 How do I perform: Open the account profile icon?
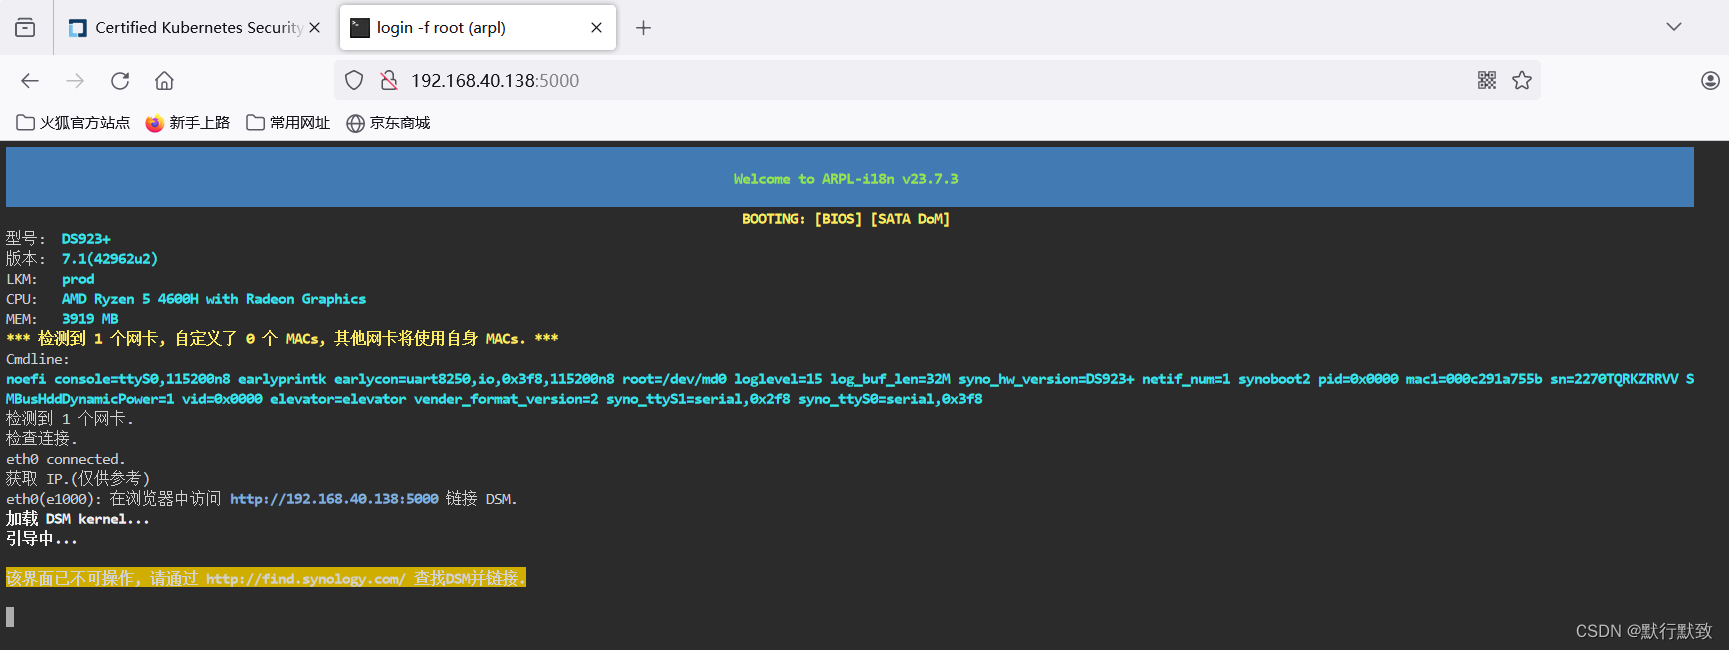pyautogui.click(x=1710, y=80)
